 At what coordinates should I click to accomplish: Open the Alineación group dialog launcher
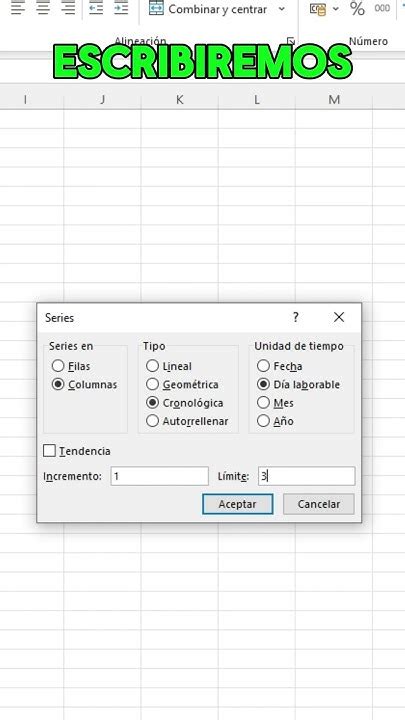click(x=290, y=40)
